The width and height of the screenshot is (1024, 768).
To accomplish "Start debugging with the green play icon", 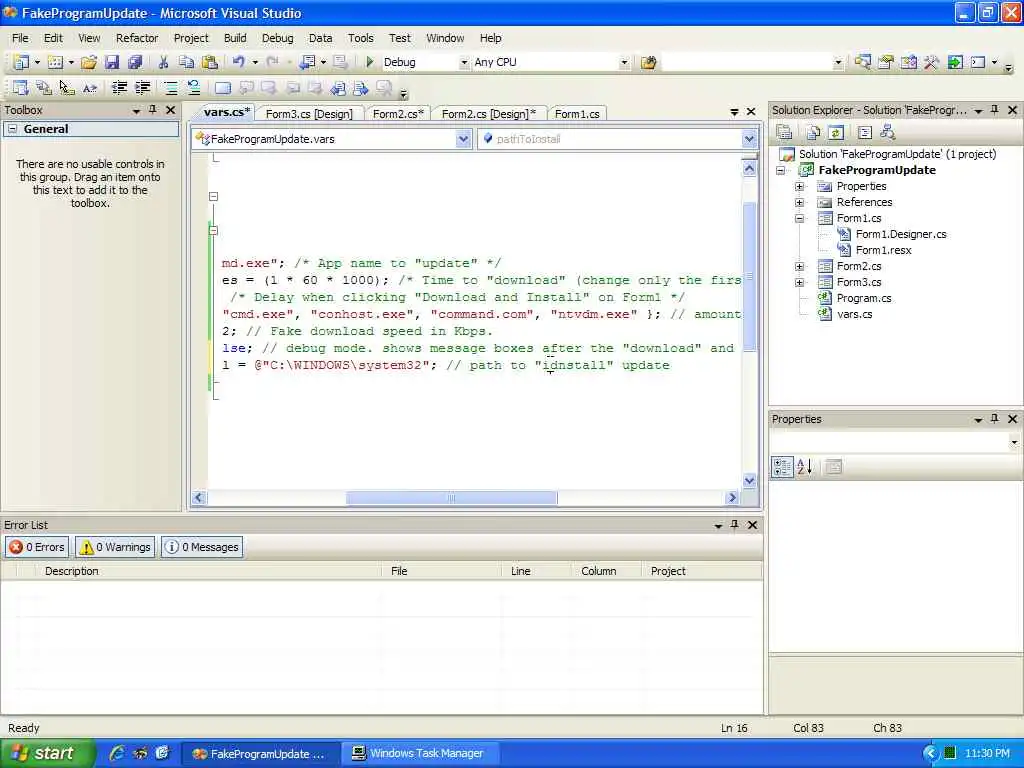I will (370, 62).
